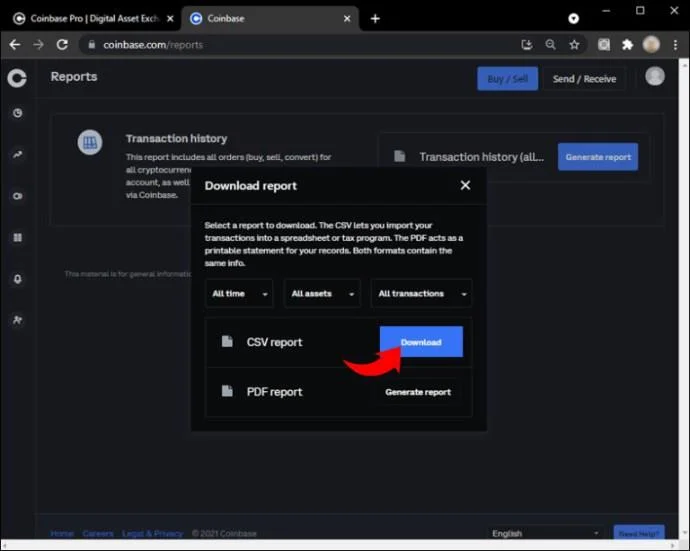Viewport: 690px width, 551px height.
Task: Open the extensions puzzle icon
Action: point(628,44)
